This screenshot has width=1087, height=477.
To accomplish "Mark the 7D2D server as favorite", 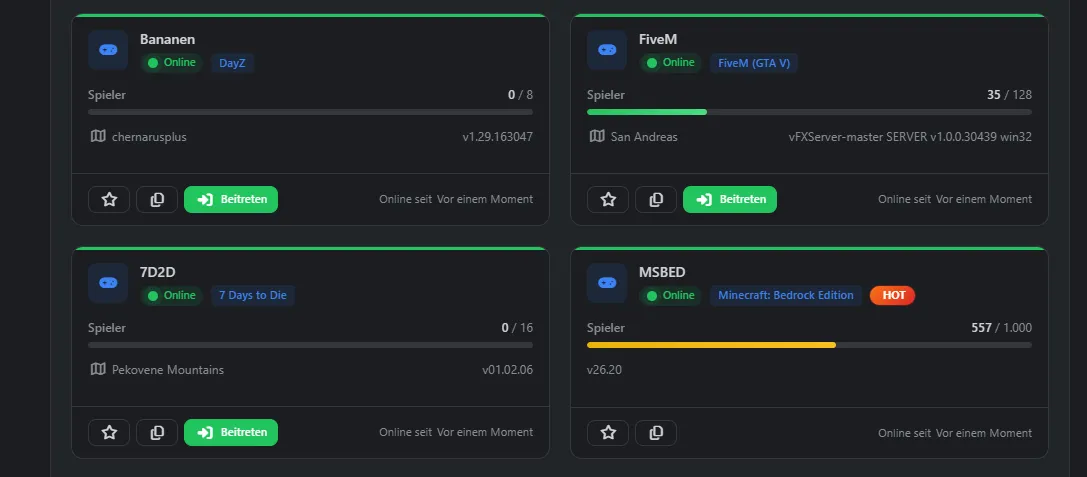I will point(109,433).
